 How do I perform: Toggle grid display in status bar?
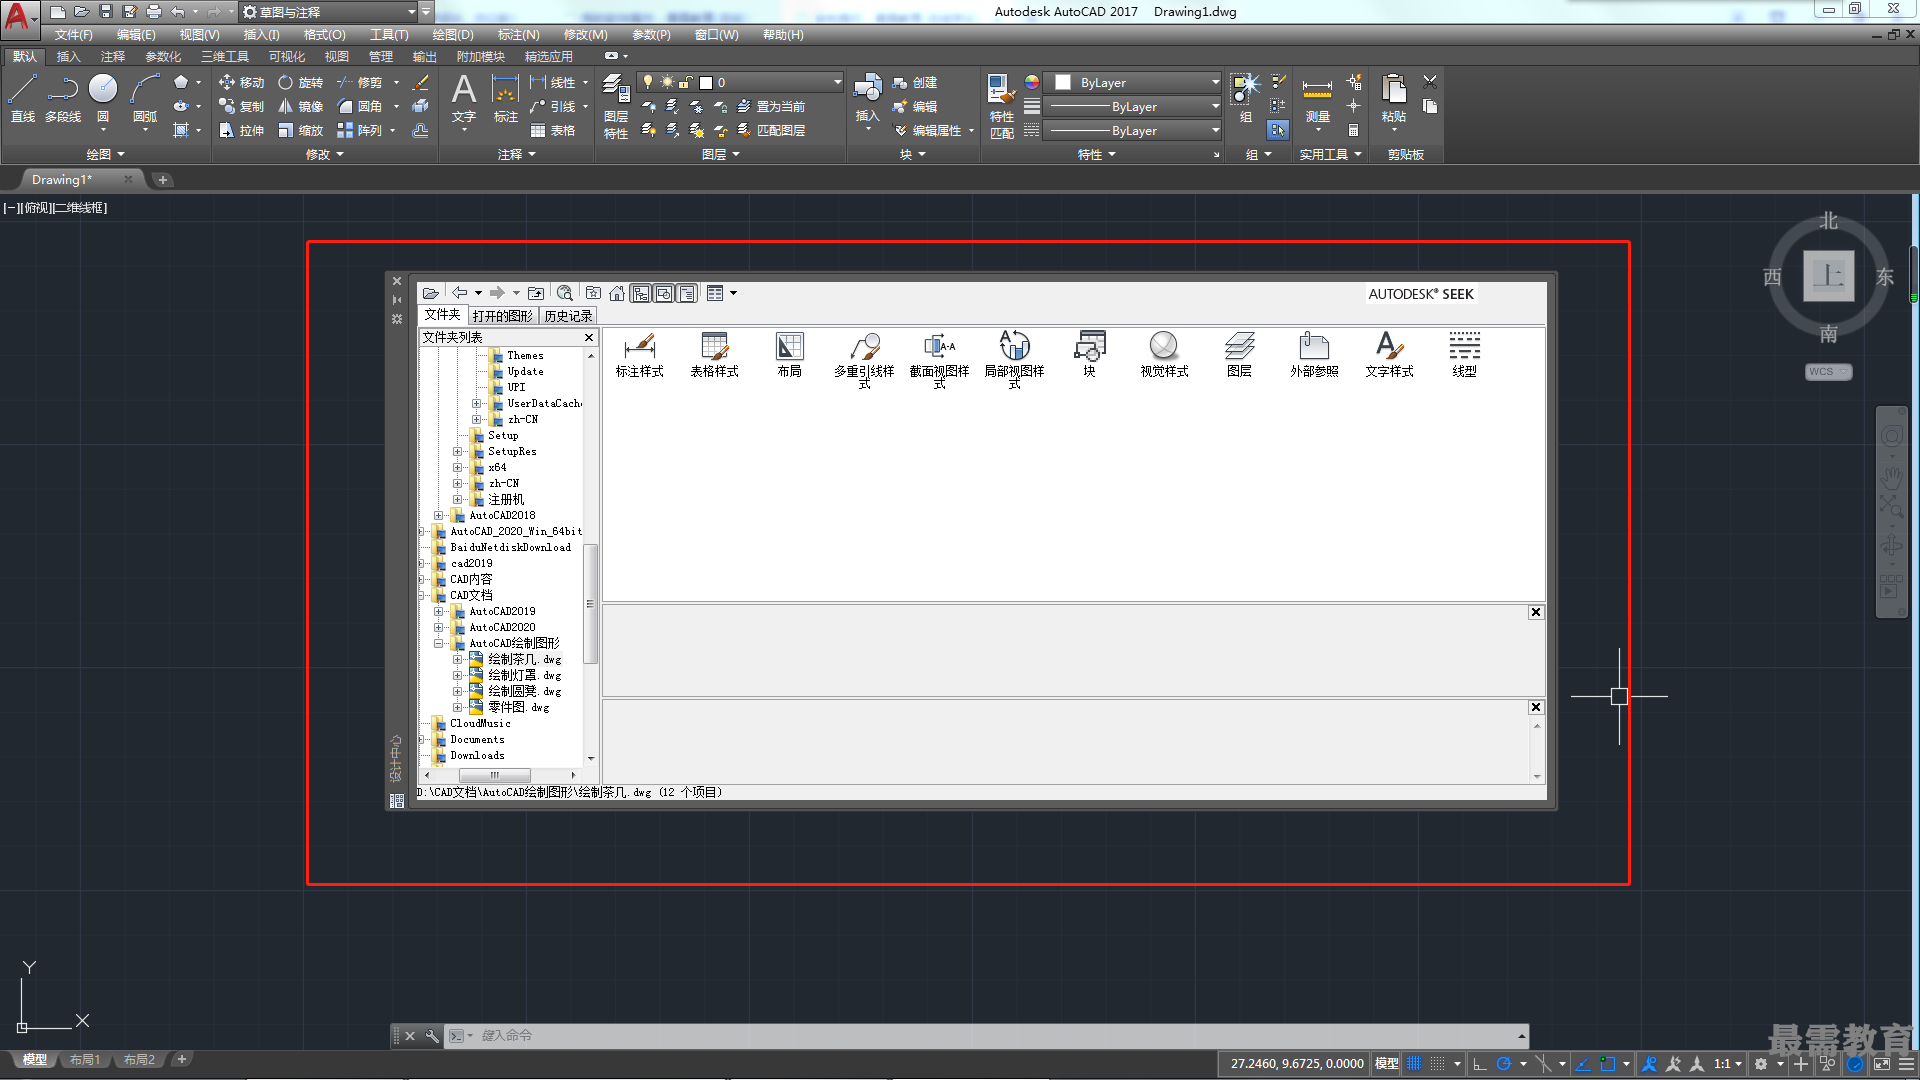[1413, 1064]
